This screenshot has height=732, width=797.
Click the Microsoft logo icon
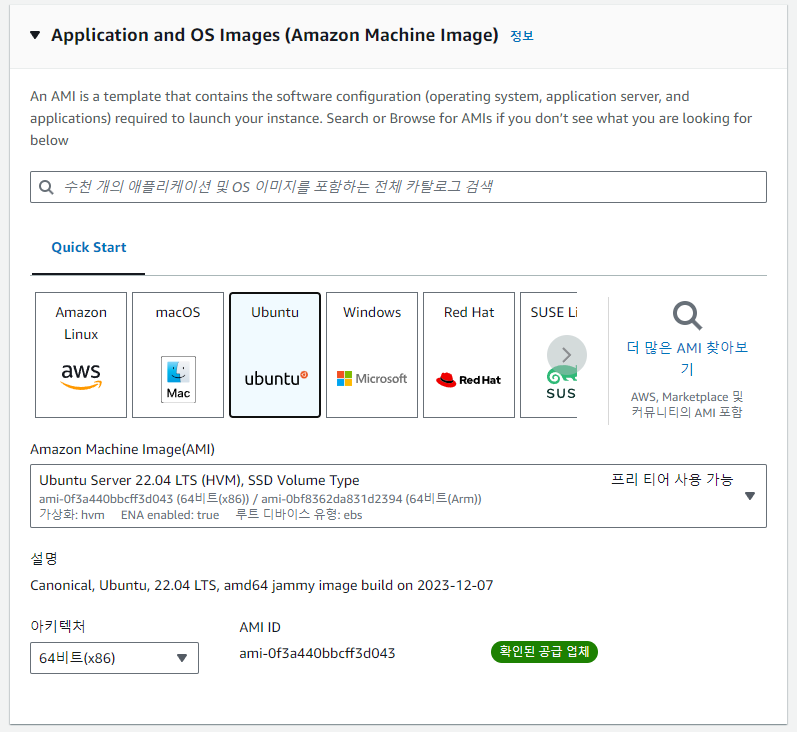(372, 379)
